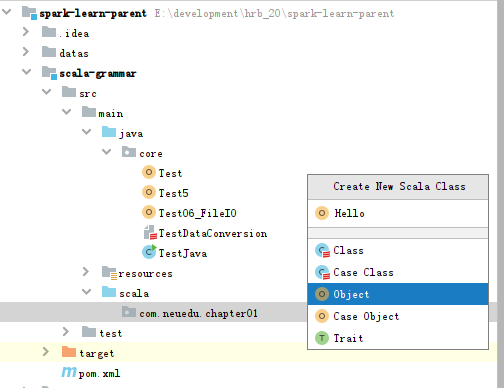Click the project path E:\development\hrb_20 text
This screenshot has width=504, height=388.
click(x=274, y=13)
